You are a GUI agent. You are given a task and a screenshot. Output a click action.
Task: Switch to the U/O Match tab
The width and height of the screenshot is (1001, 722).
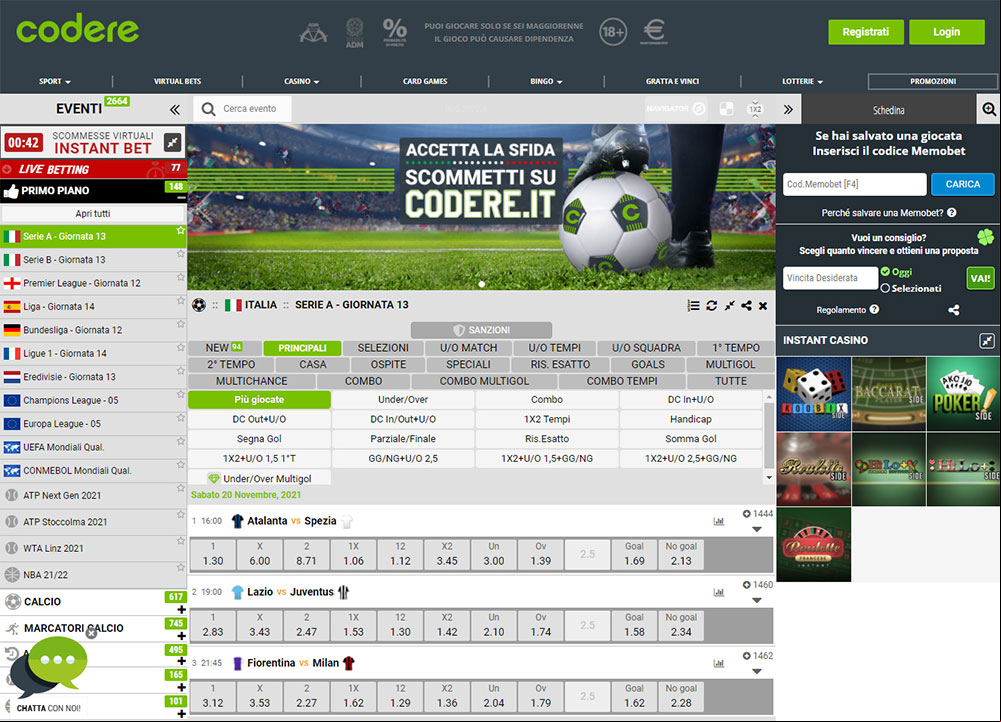click(469, 348)
